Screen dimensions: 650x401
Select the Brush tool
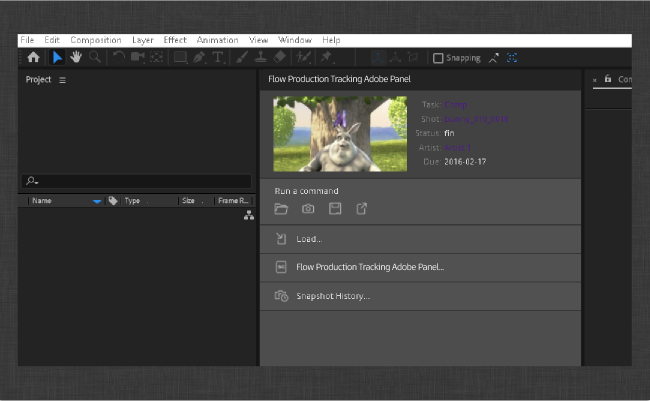click(x=242, y=57)
